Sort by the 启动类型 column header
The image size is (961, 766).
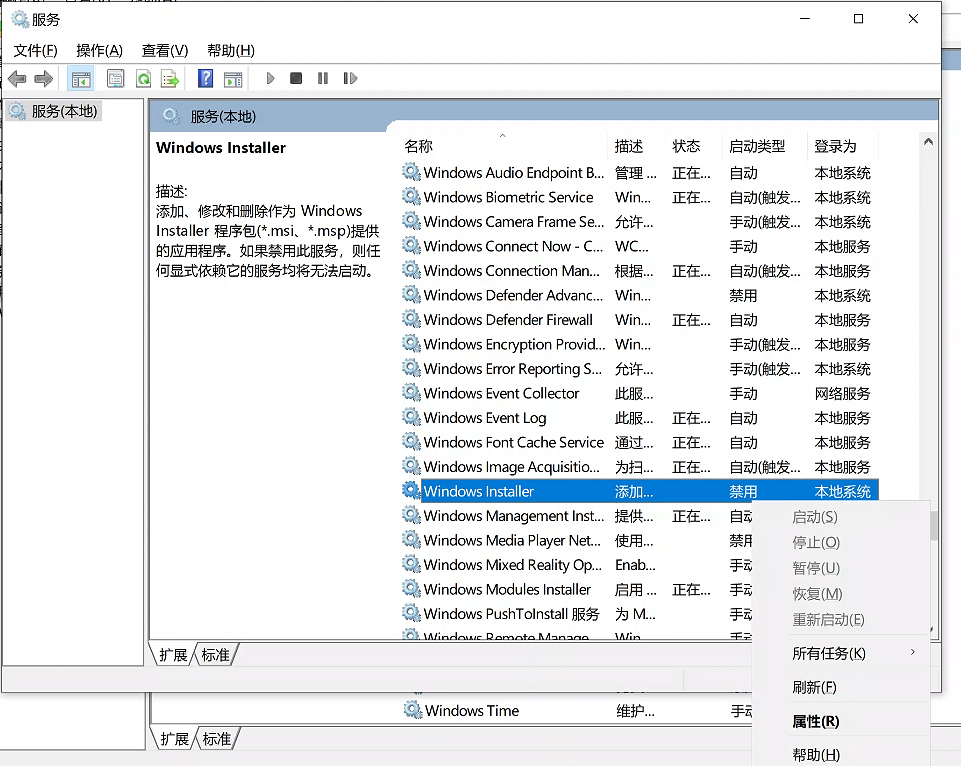click(x=764, y=146)
